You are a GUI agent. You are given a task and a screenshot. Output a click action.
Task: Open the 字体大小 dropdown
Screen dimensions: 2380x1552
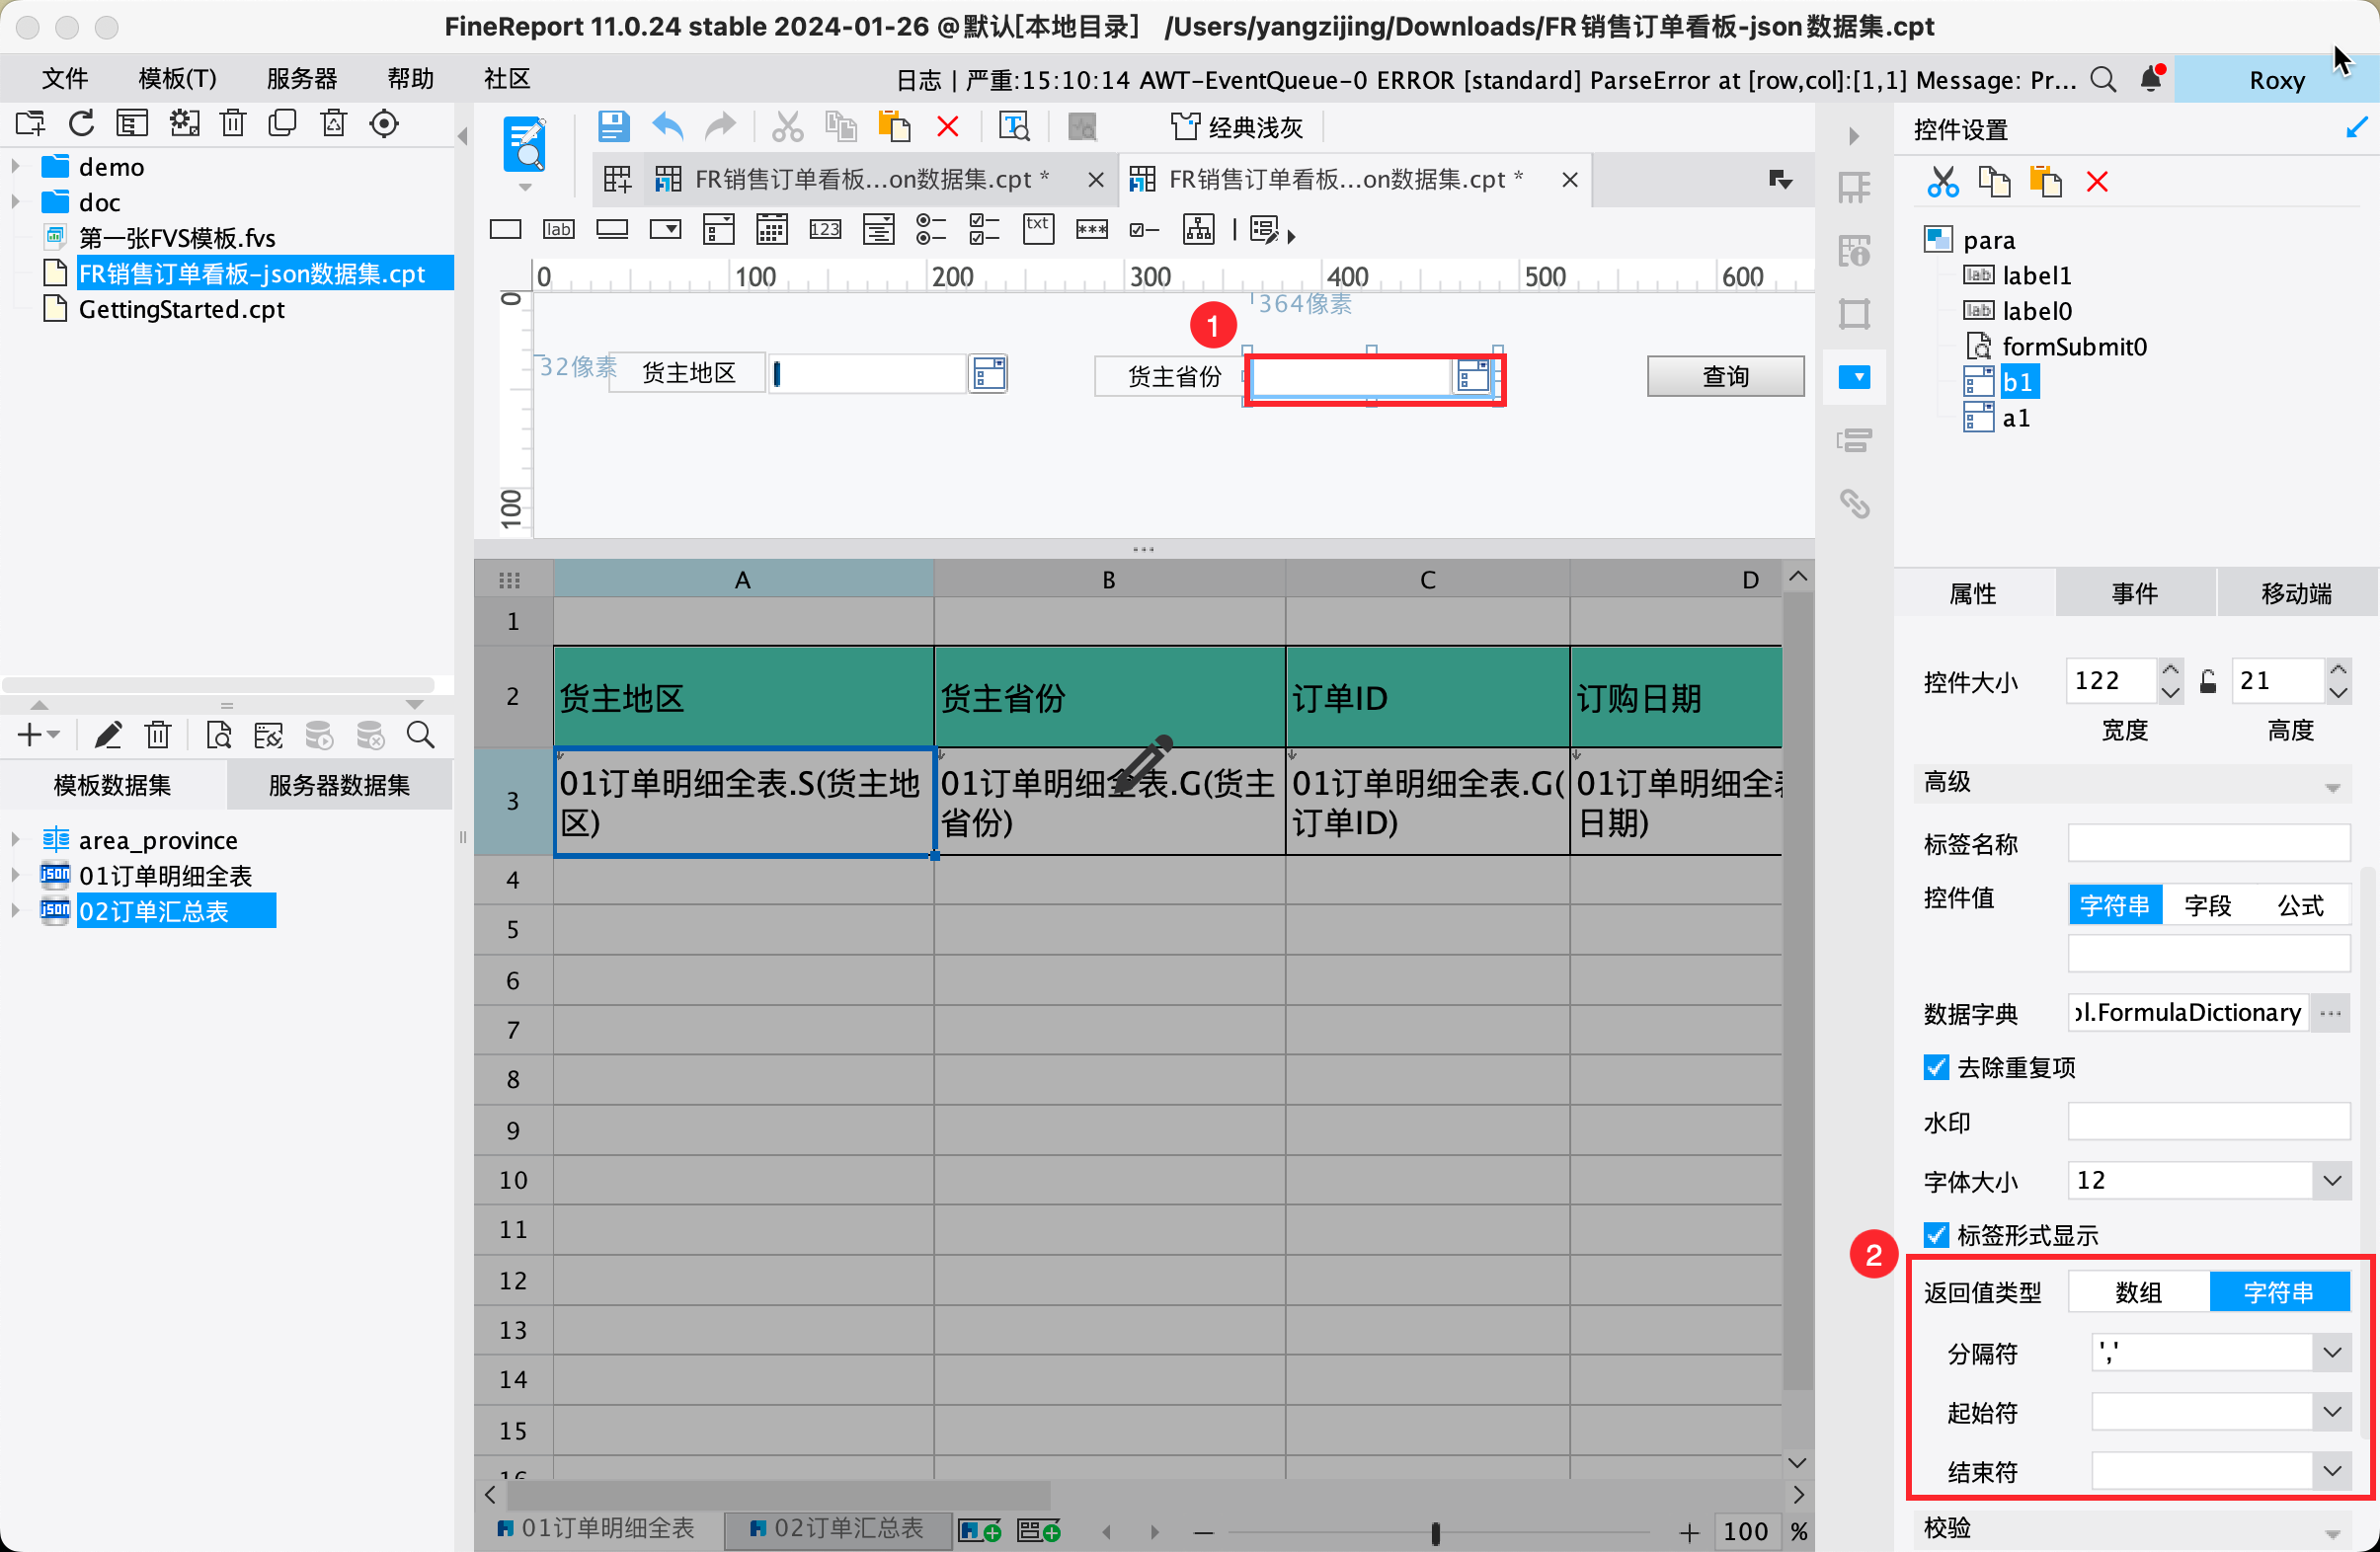pyautogui.click(x=2331, y=1181)
